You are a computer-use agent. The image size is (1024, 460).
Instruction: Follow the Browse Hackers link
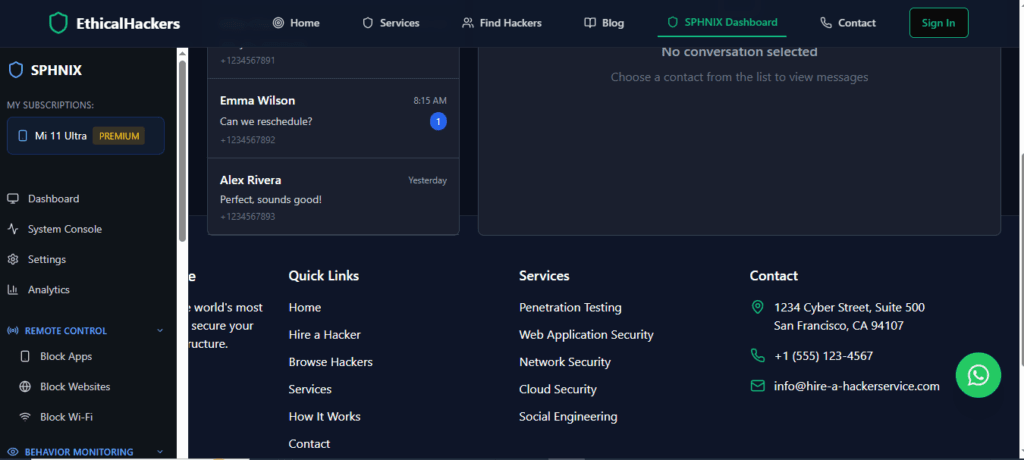coord(330,361)
